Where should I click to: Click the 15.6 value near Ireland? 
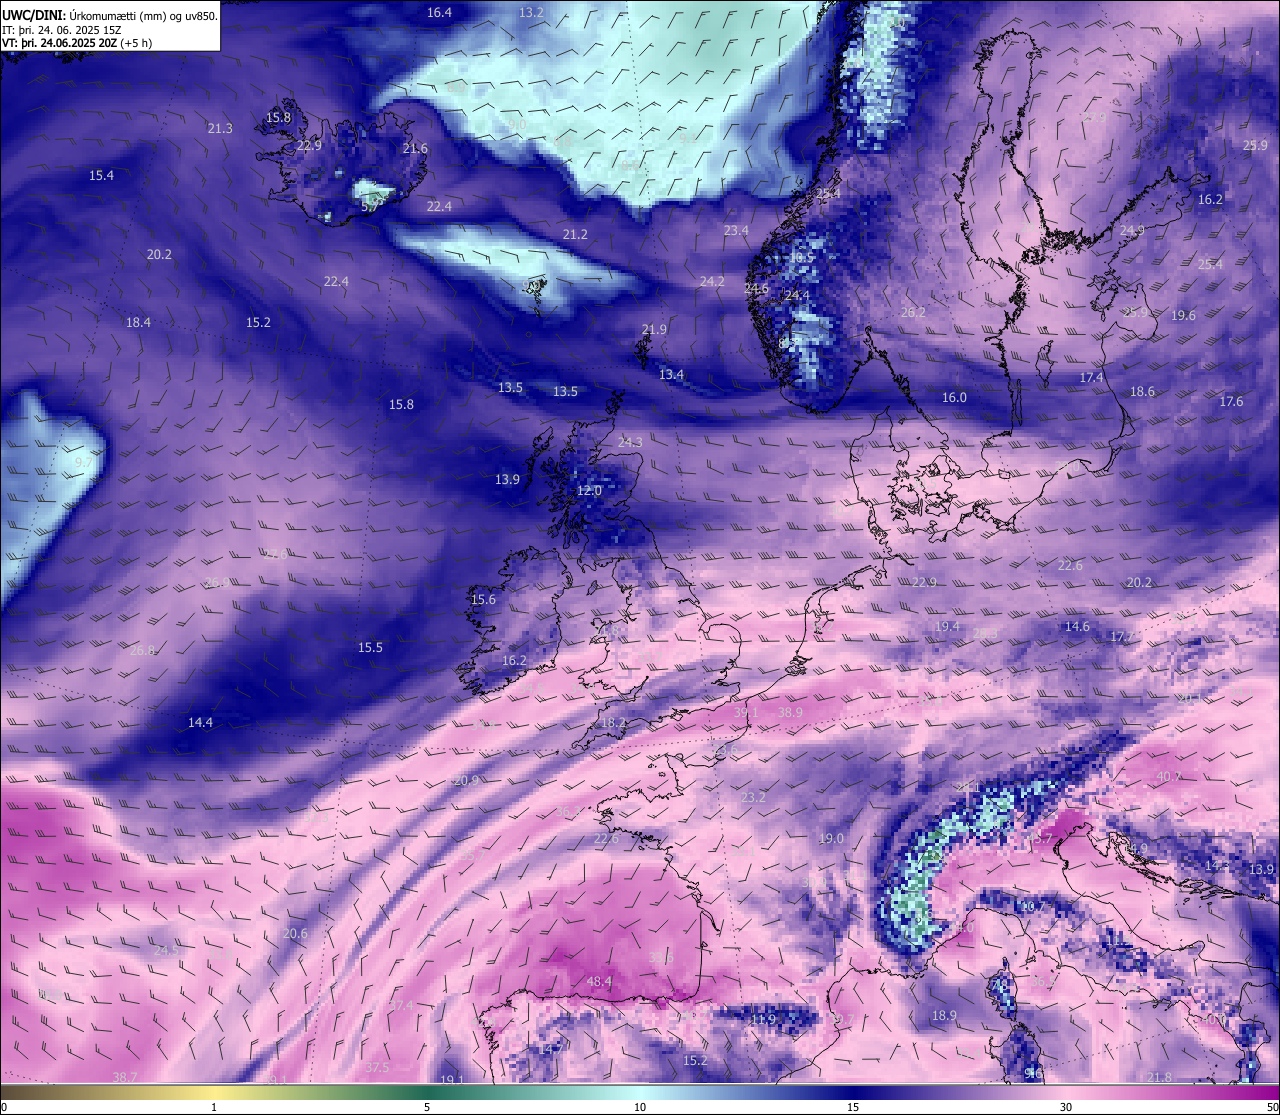point(483,599)
